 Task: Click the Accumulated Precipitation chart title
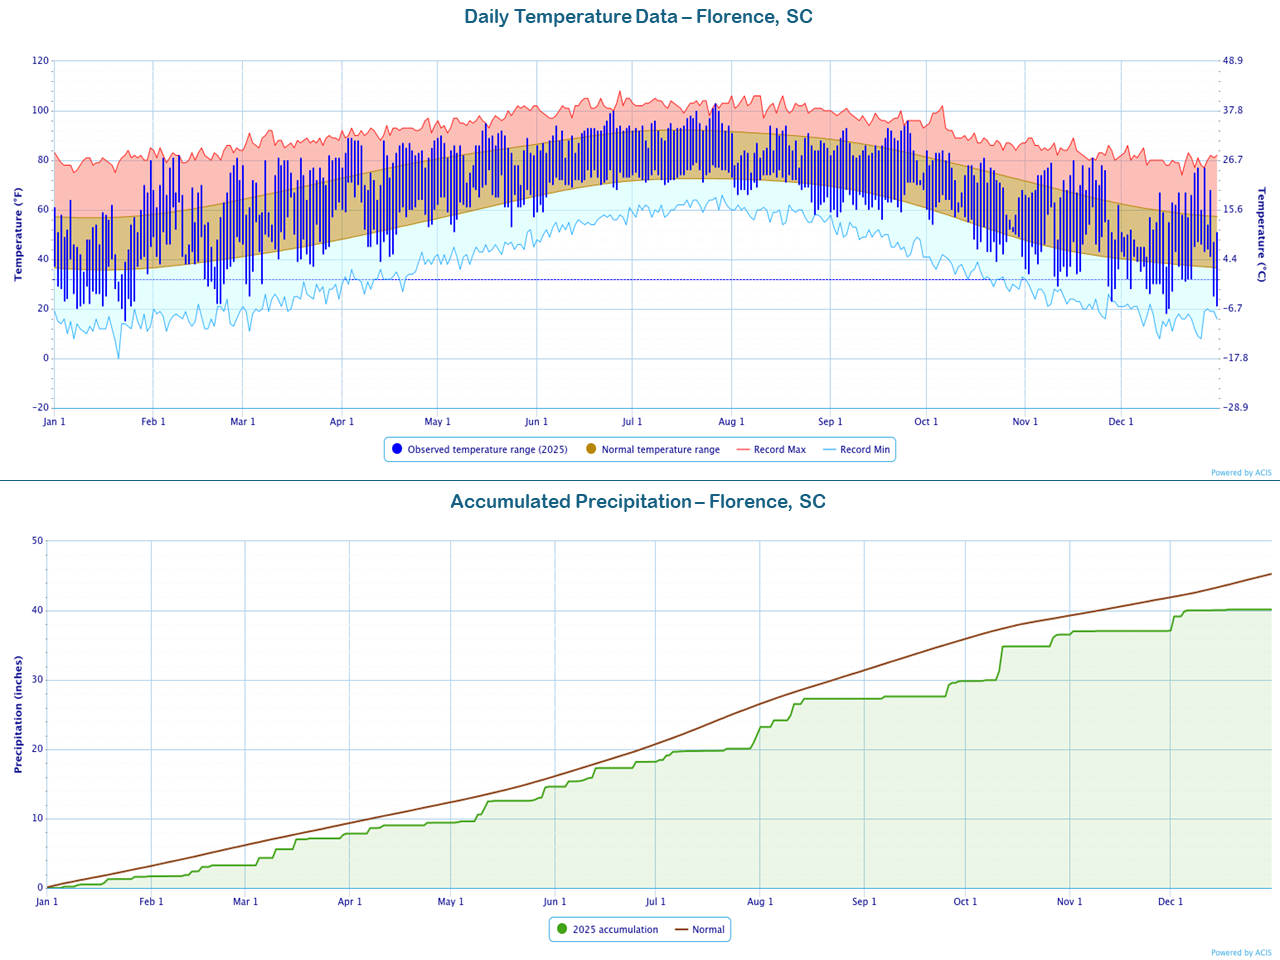point(638,502)
